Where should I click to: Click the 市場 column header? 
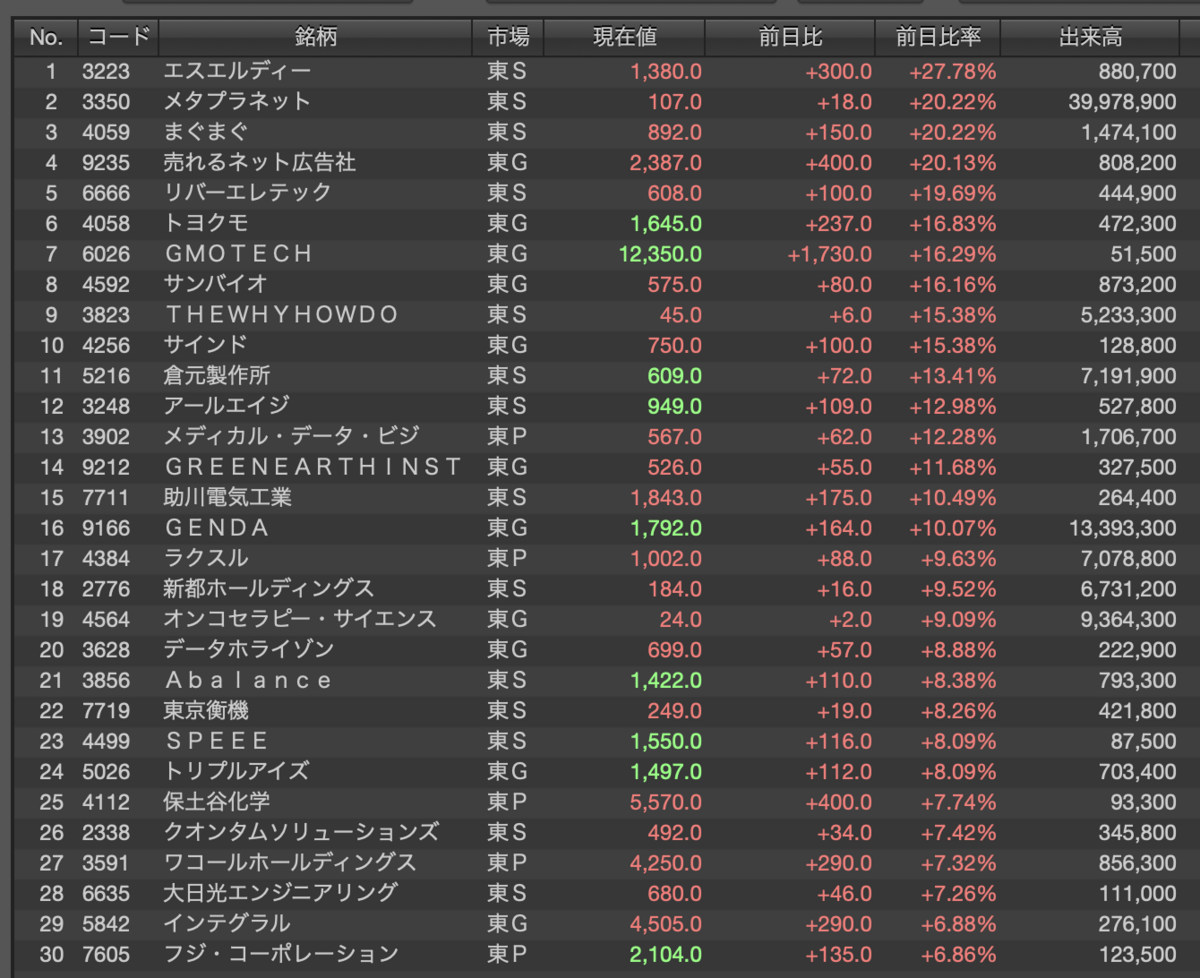click(x=509, y=38)
